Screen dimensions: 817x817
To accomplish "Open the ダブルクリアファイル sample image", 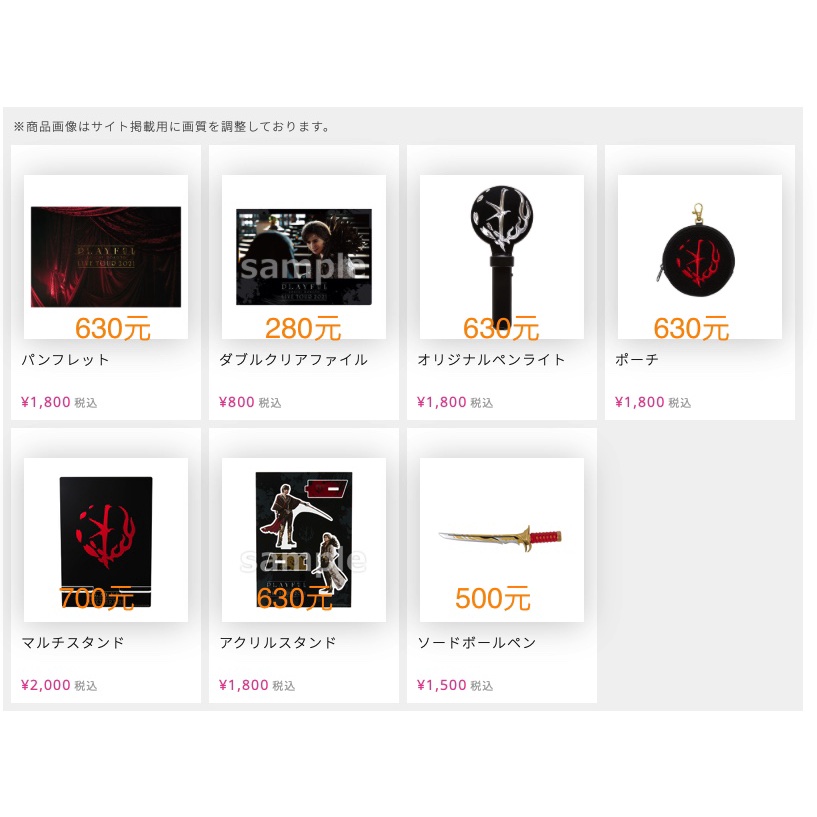I will 304,256.
